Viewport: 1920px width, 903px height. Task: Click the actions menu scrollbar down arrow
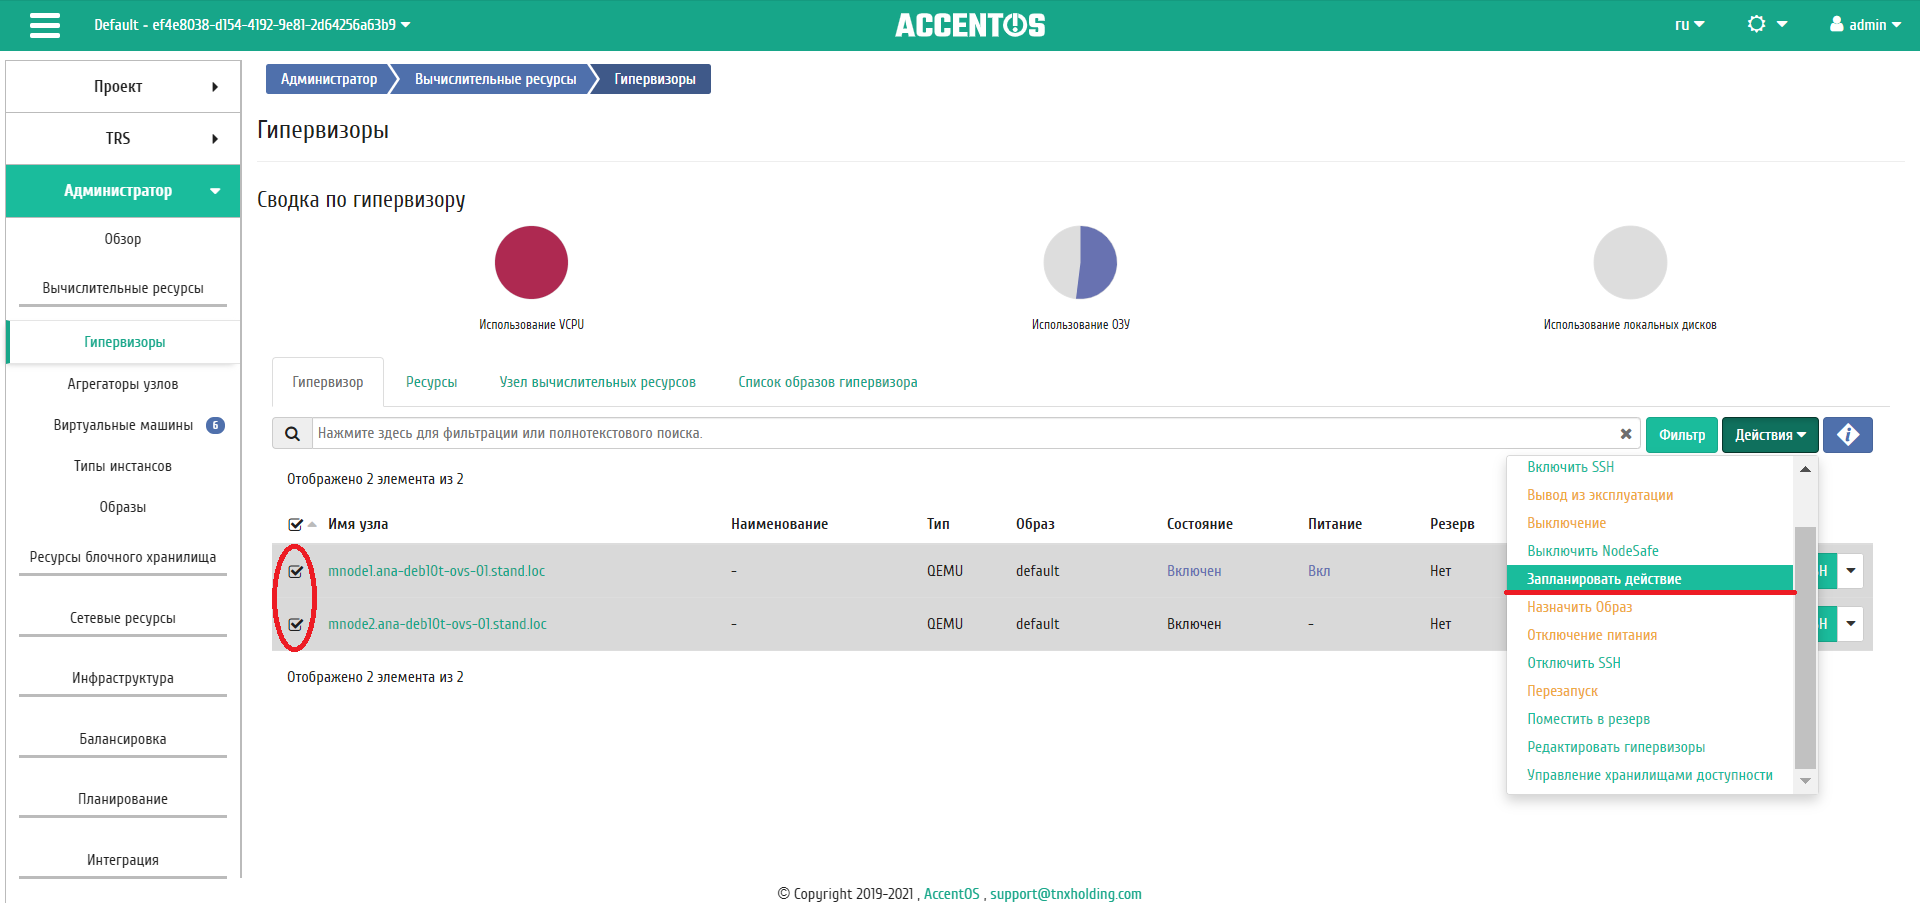coord(1805,780)
